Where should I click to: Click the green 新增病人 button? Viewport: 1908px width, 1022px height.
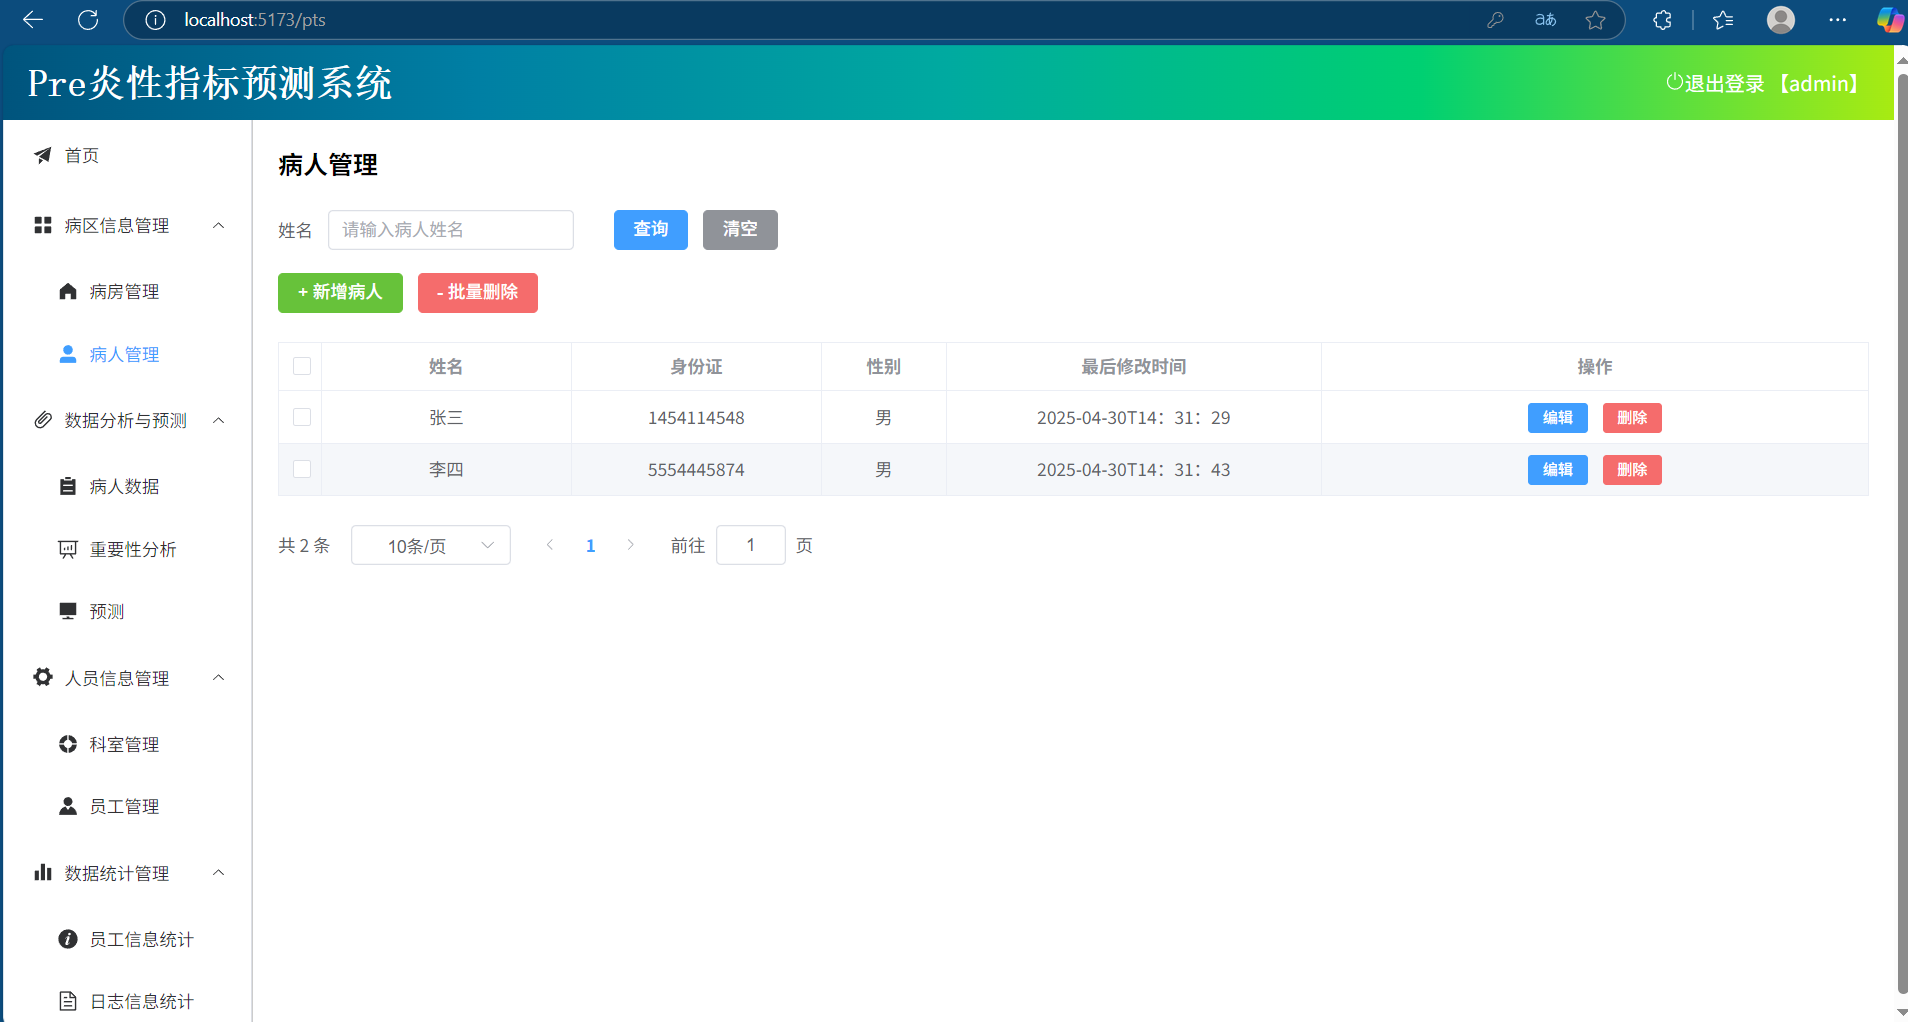coord(340,292)
